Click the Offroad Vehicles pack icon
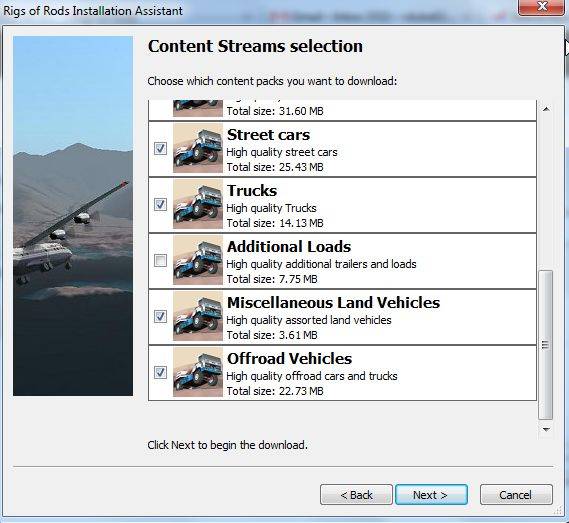This screenshot has width=569, height=523. coord(198,372)
